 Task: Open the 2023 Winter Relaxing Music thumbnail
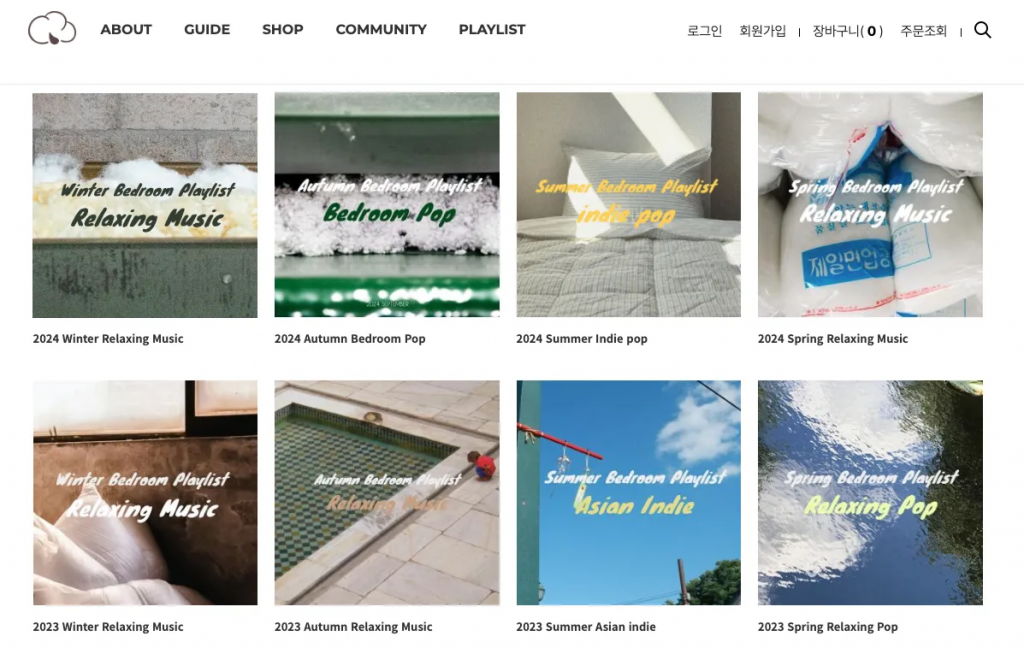(145, 493)
